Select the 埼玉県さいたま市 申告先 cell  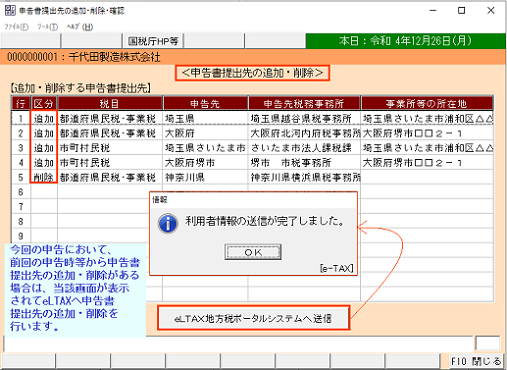[x=205, y=148]
